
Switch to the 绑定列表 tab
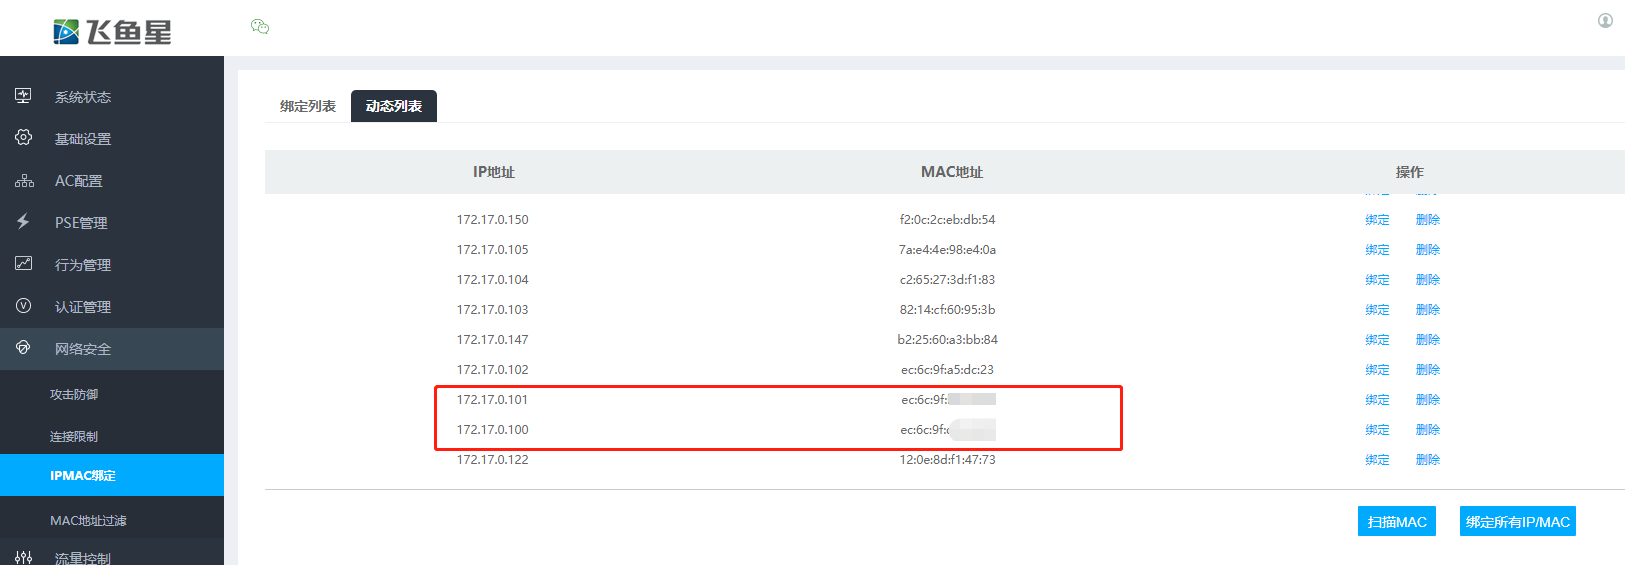[x=308, y=106]
